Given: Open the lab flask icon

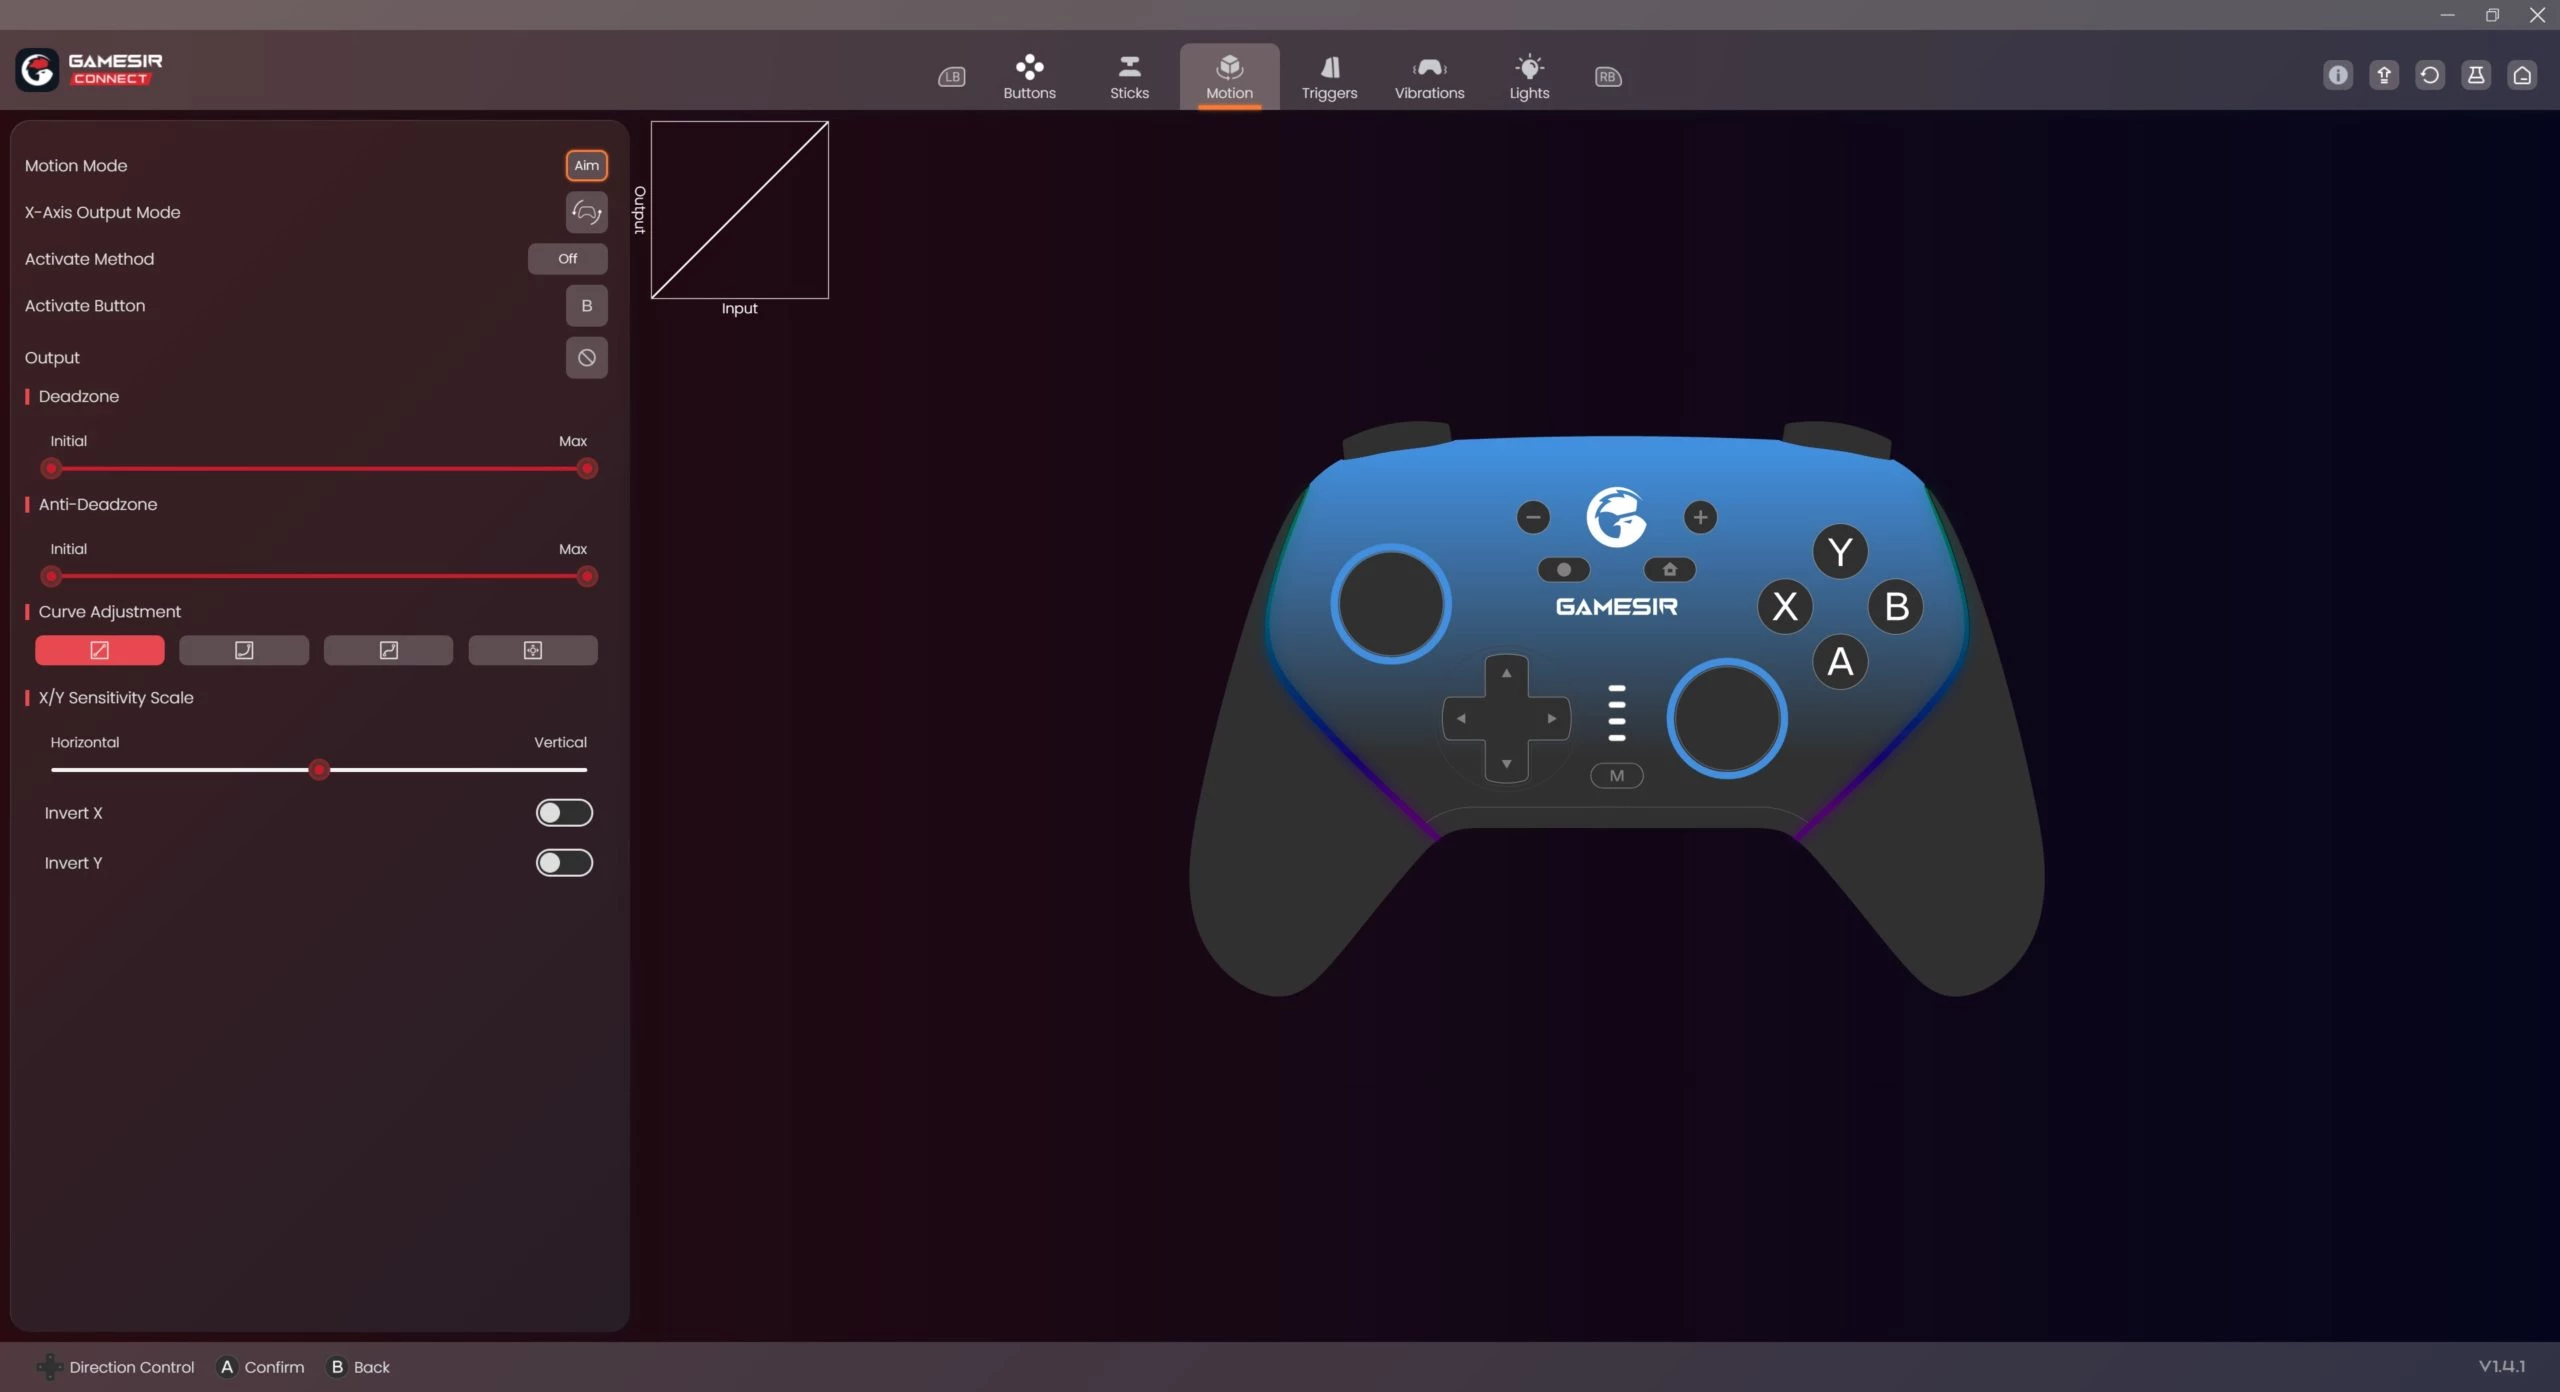Looking at the screenshot, I should [2475, 75].
